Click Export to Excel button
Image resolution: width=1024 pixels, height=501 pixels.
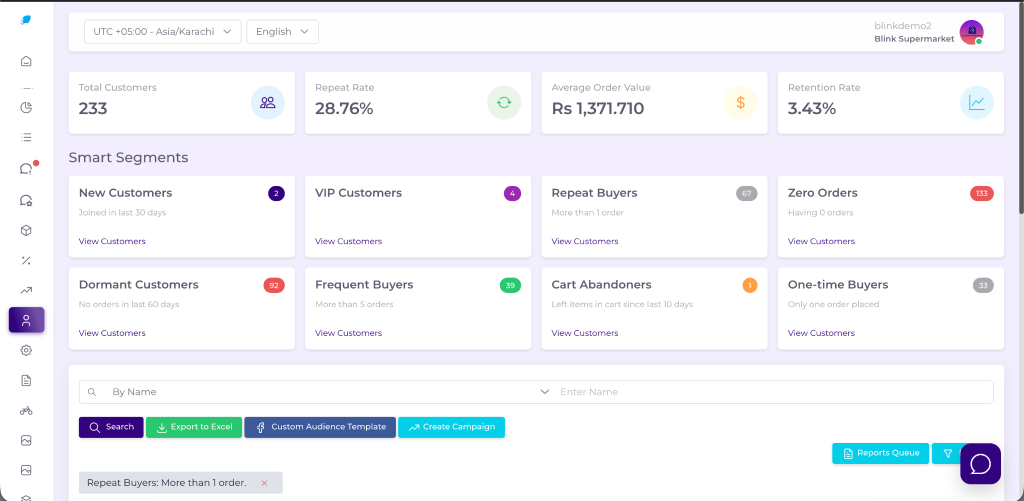(x=193, y=427)
